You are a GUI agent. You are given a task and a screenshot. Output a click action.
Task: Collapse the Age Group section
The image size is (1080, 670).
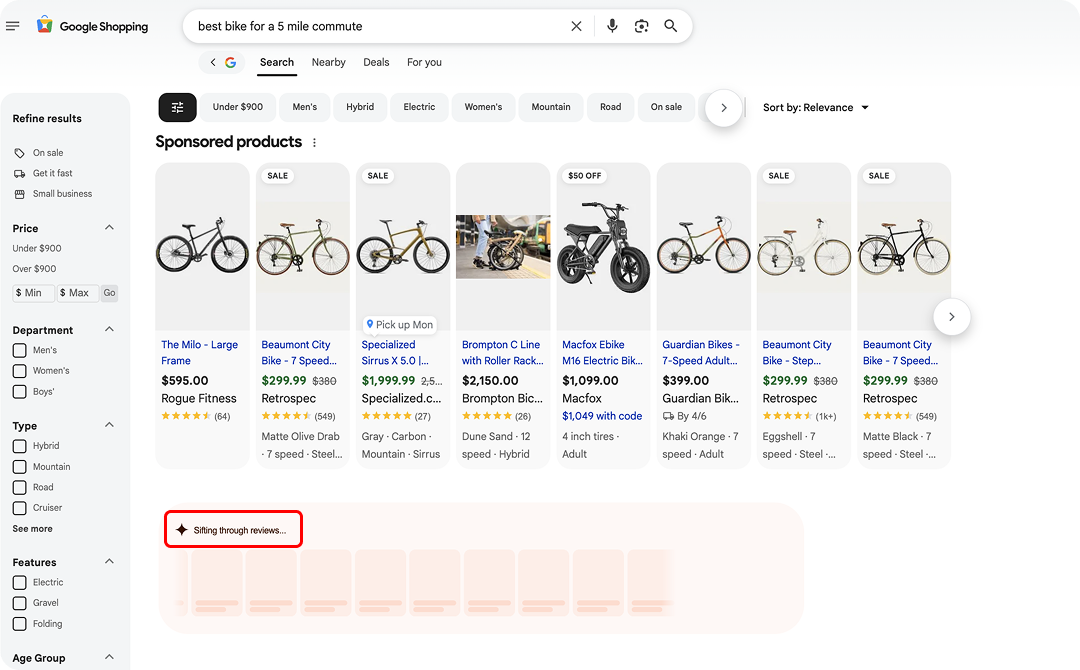pyautogui.click(x=109, y=657)
